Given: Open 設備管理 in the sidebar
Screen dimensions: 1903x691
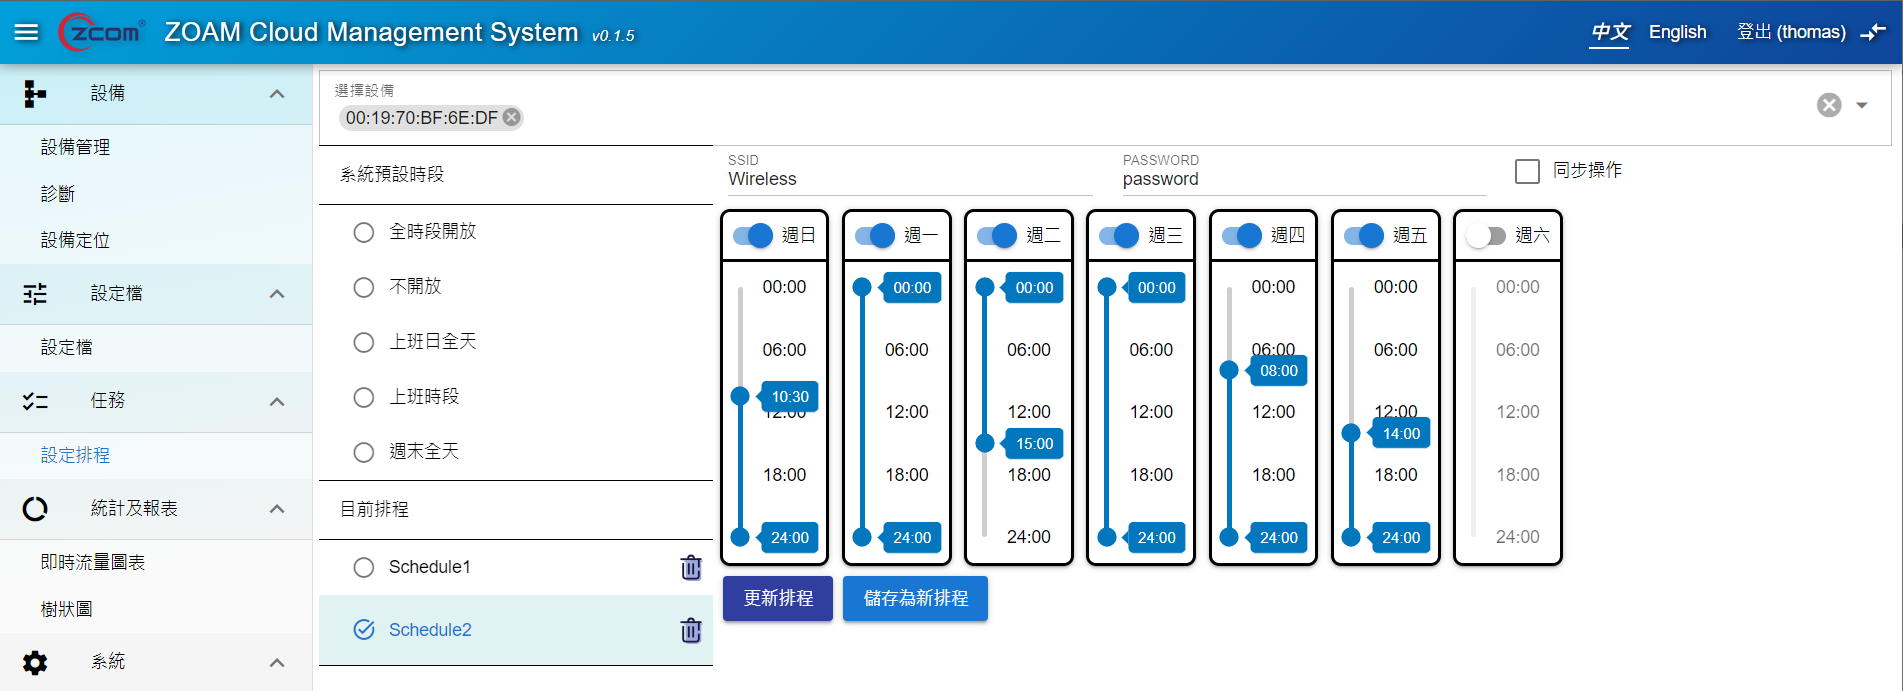Looking at the screenshot, I should click(75, 147).
